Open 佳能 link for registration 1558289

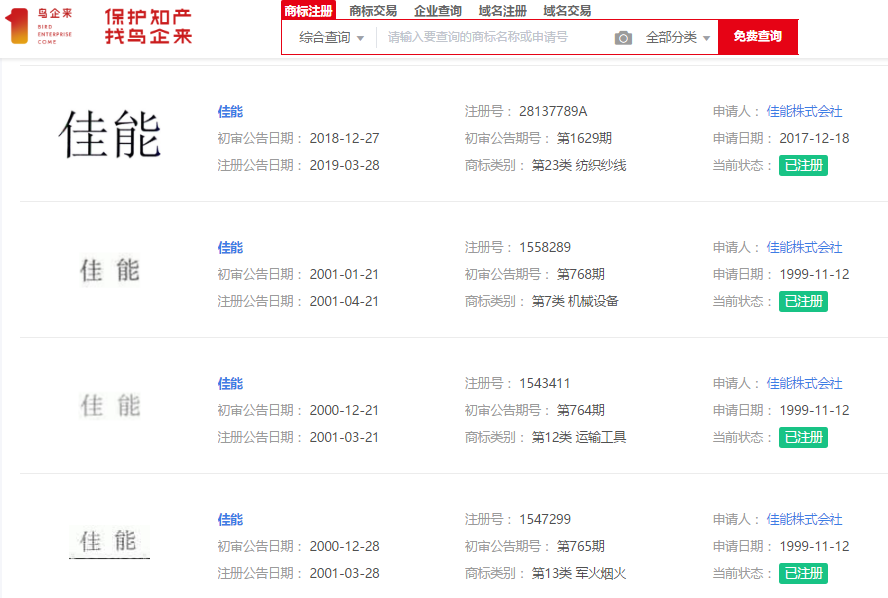point(230,247)
